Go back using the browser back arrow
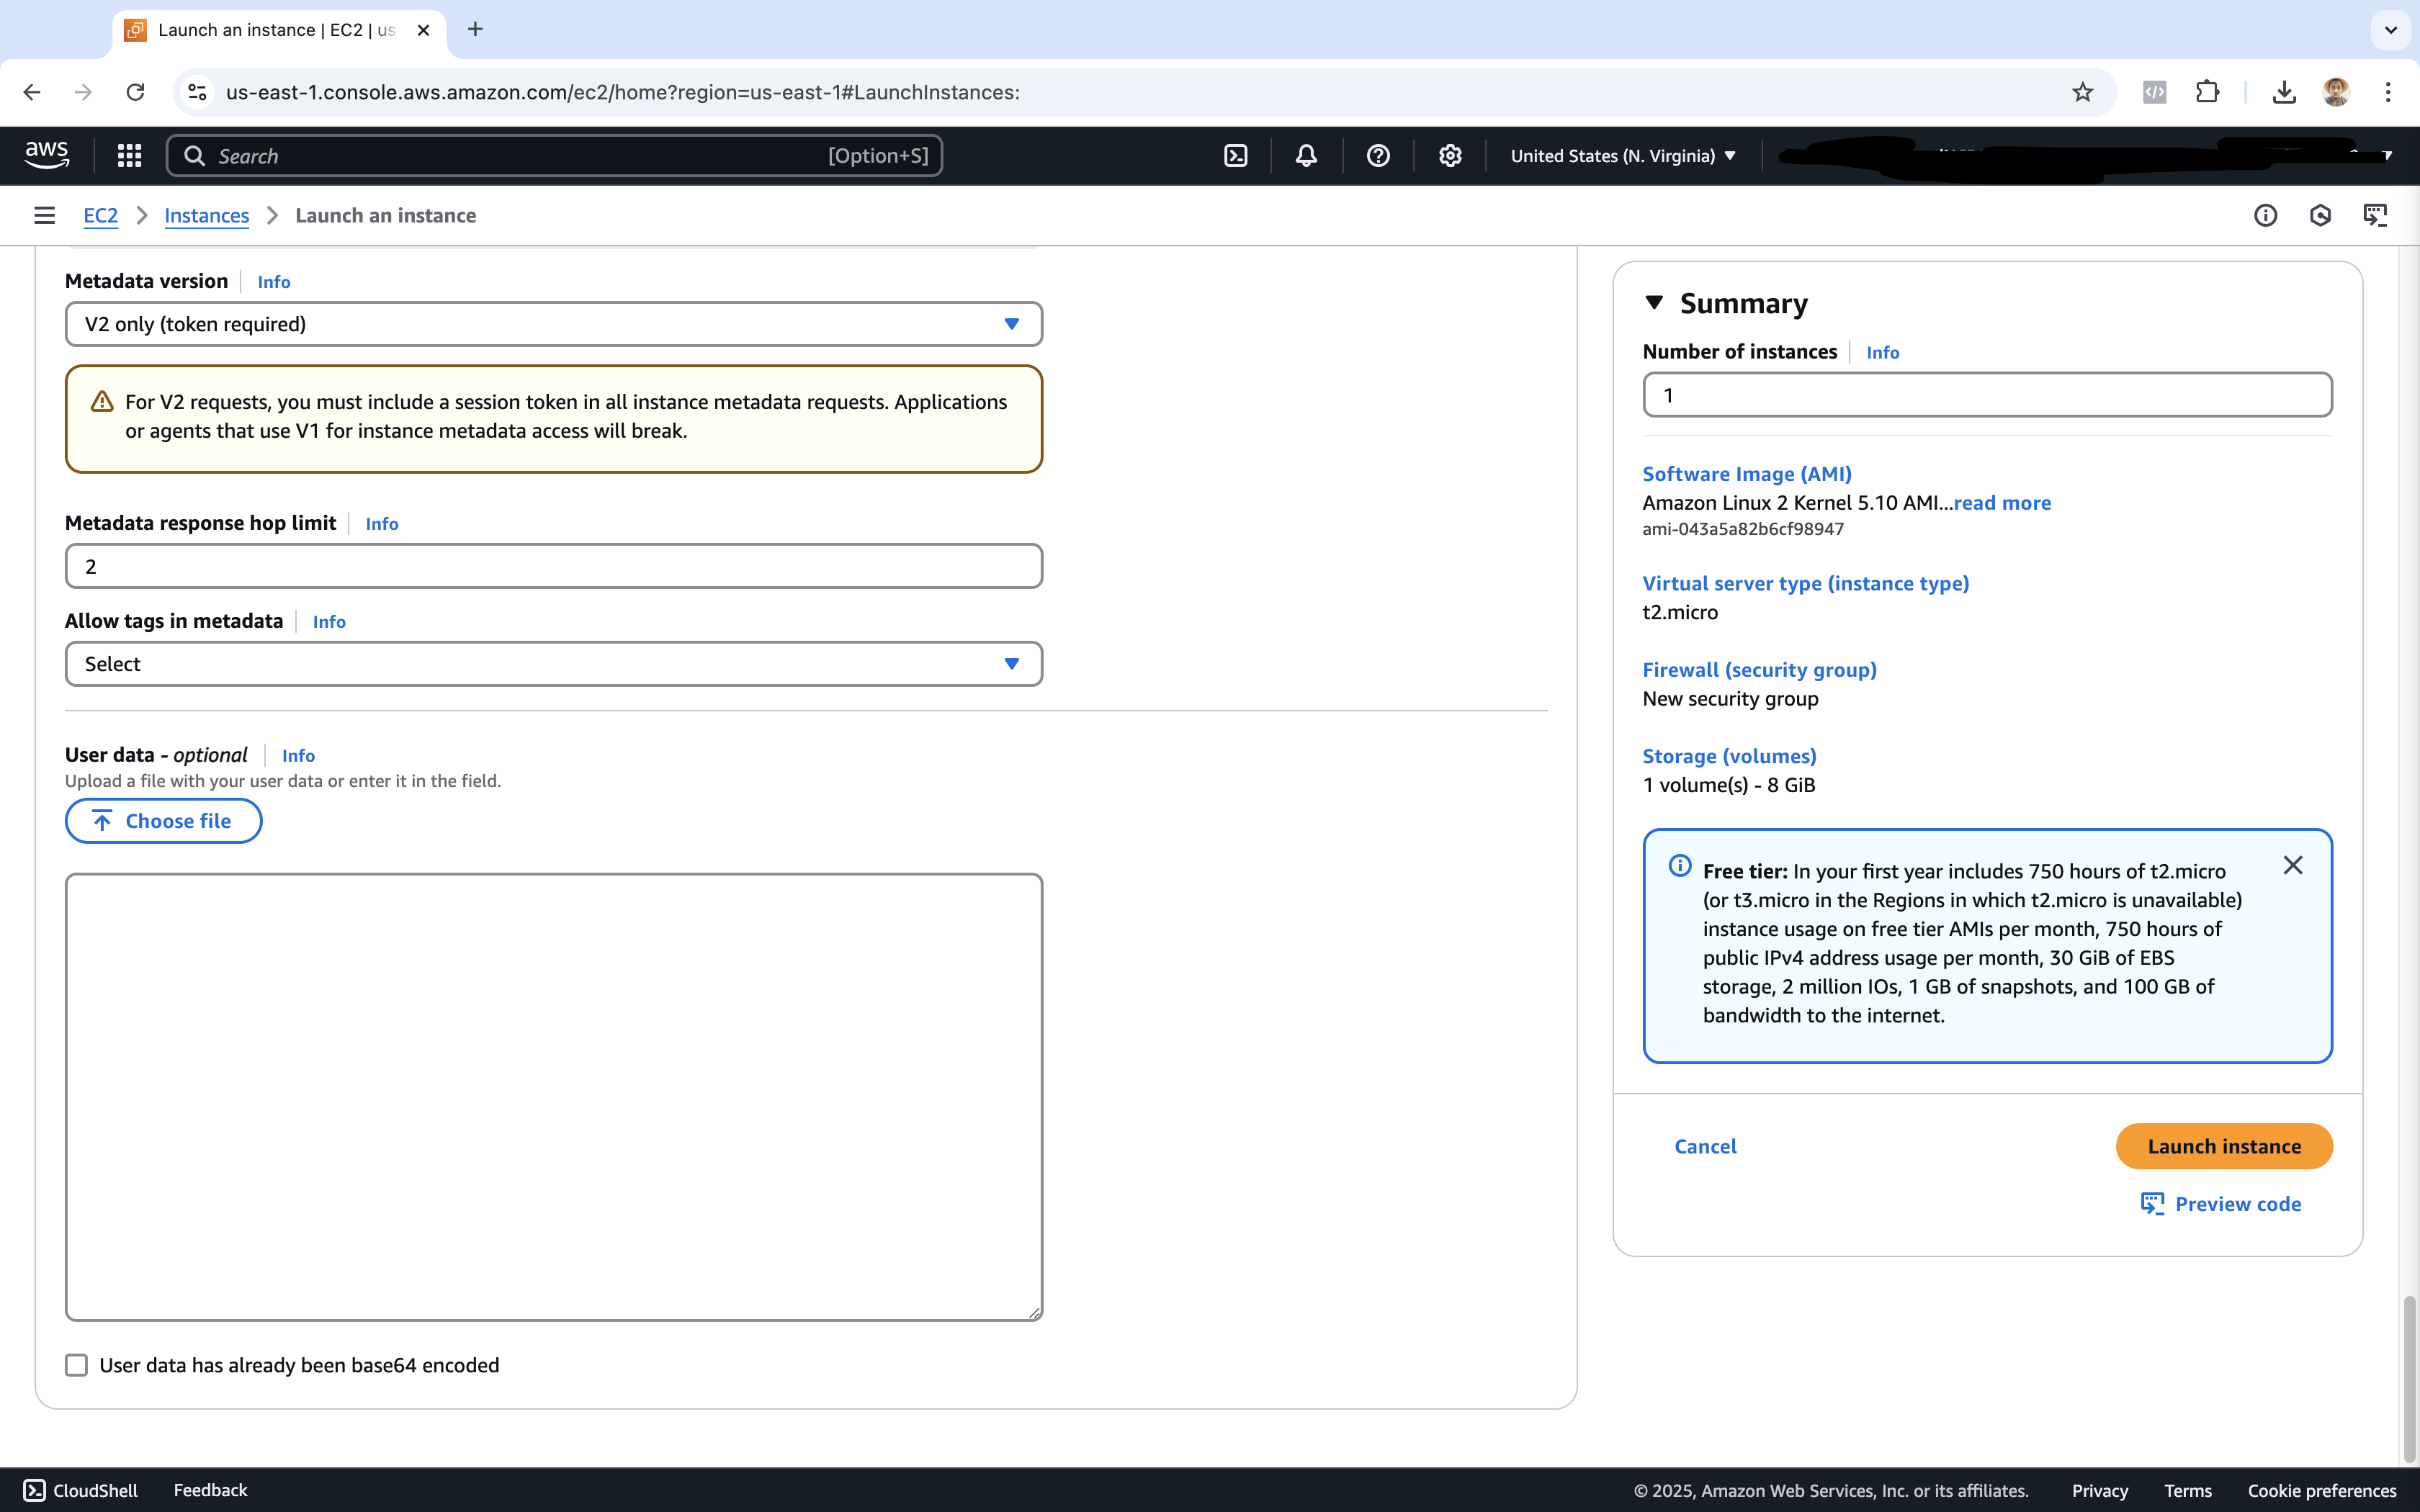Viewport: 2420px width, 1512px height. coord(32,92)
